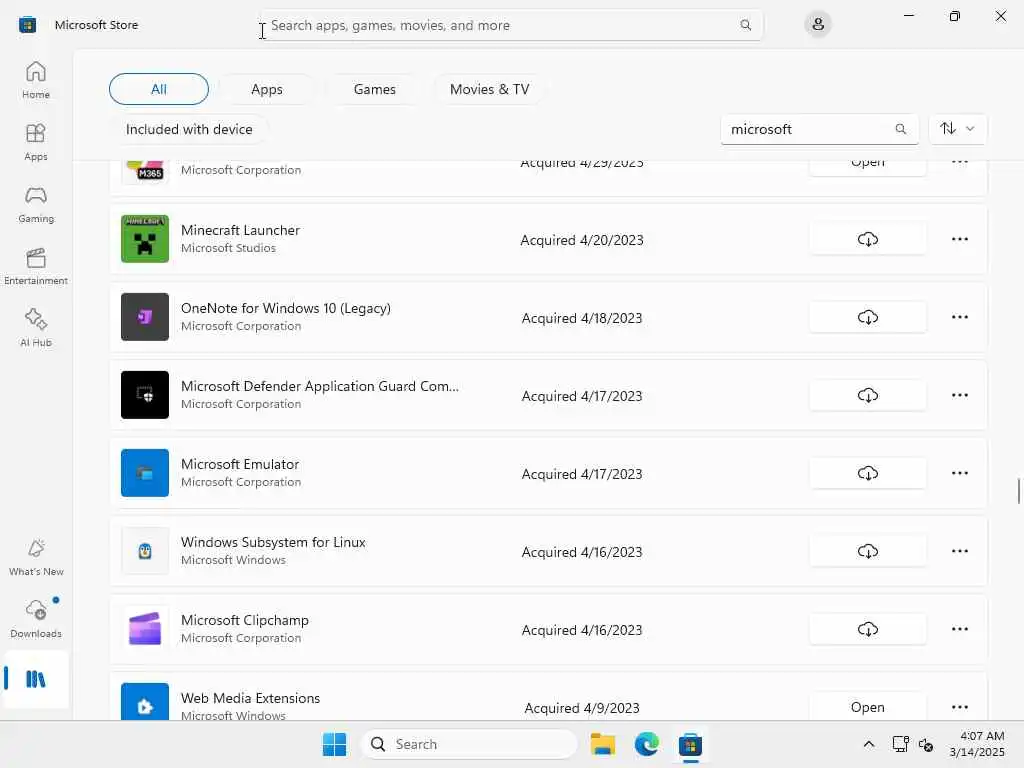Open the Windows Start menu

(334, 744)
